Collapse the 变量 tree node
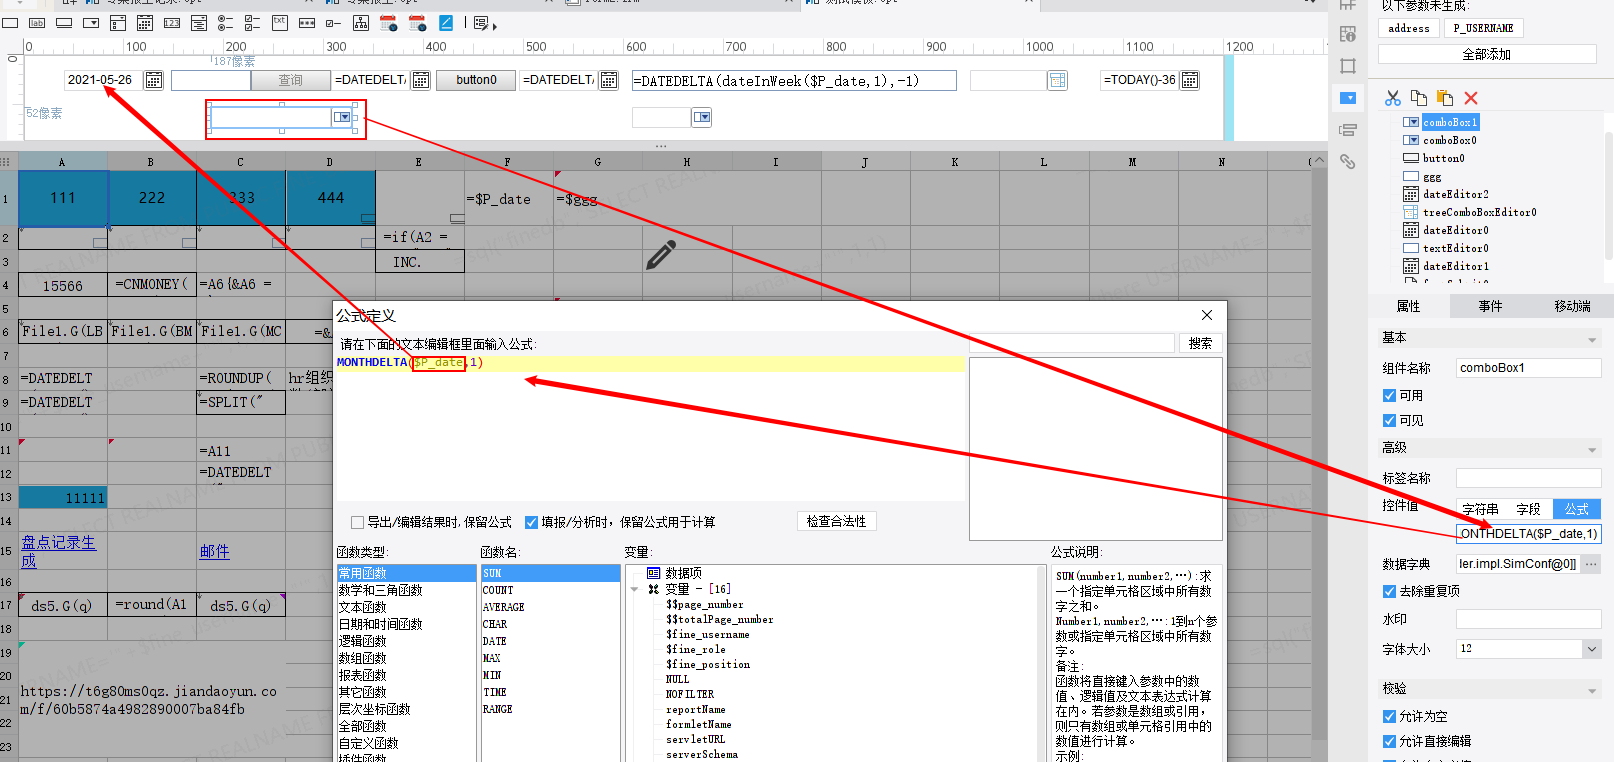 [634, 590]
